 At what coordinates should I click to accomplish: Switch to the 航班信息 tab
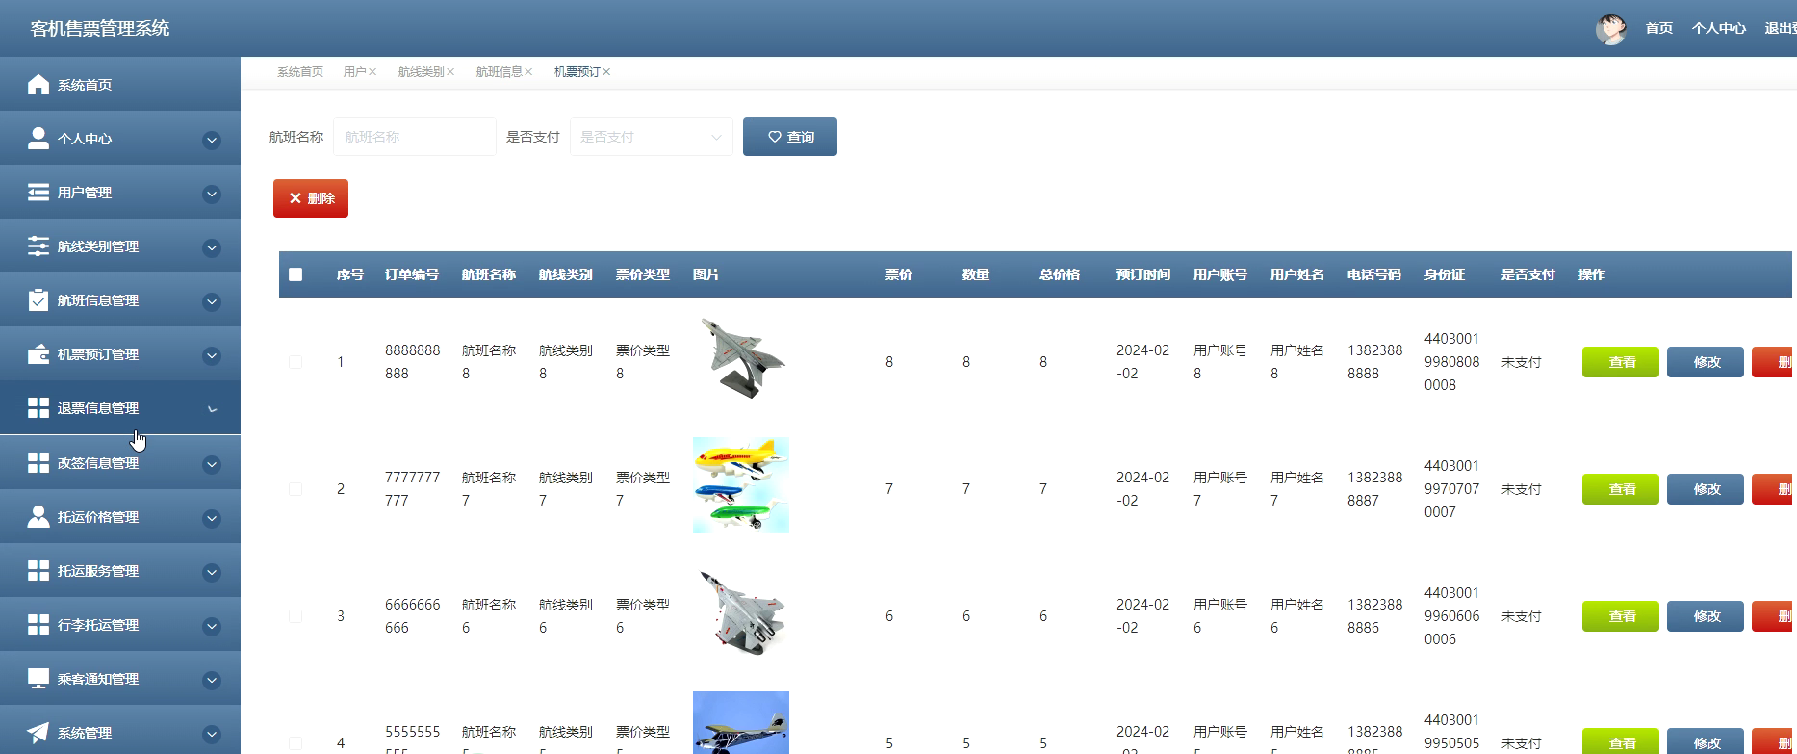tap(498, 72)
